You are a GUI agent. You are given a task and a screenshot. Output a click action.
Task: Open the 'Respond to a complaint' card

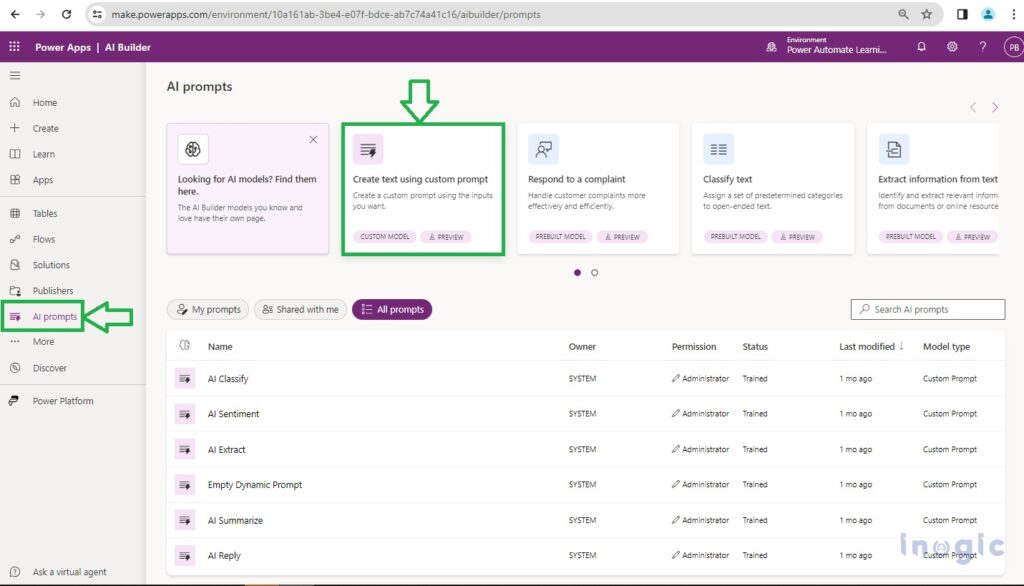click(597, 188)
